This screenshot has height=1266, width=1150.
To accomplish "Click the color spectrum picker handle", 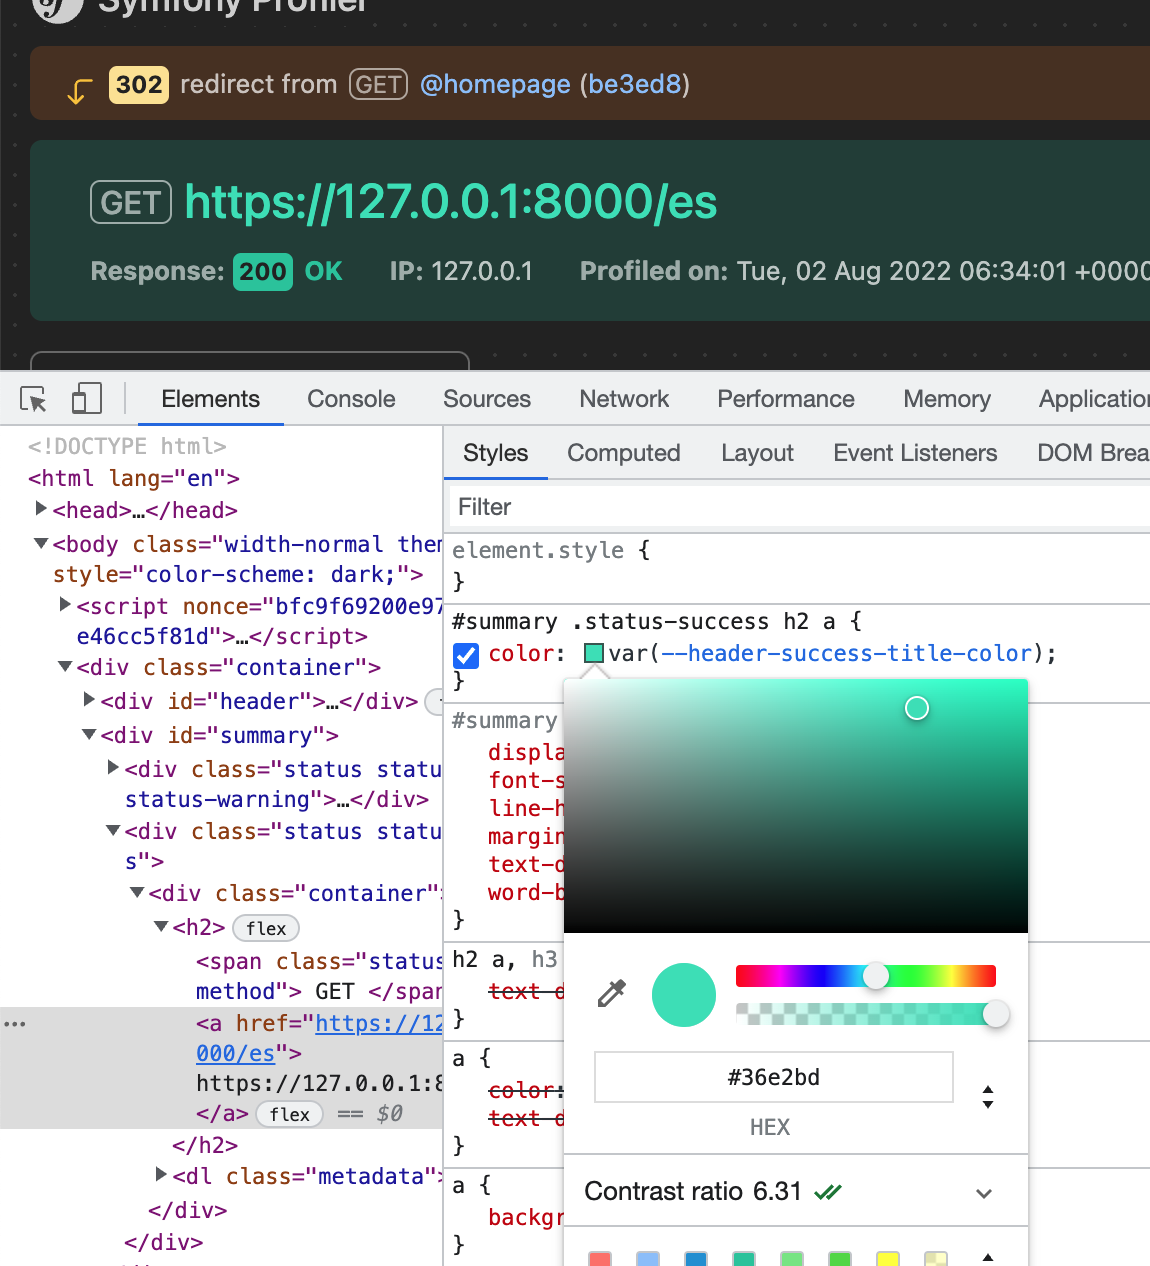I will pyautogui.click(x=917, y=708).
